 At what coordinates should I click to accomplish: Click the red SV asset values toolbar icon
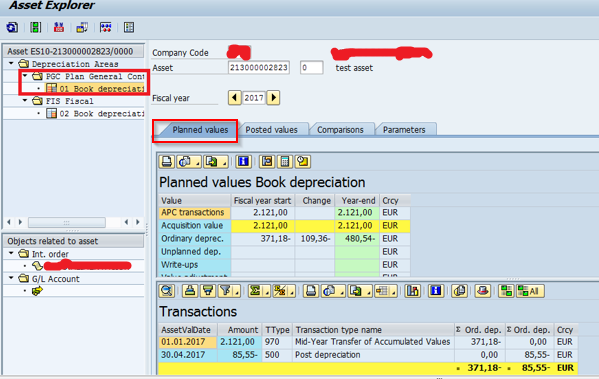pyautogui.click(x=59, y=28)
